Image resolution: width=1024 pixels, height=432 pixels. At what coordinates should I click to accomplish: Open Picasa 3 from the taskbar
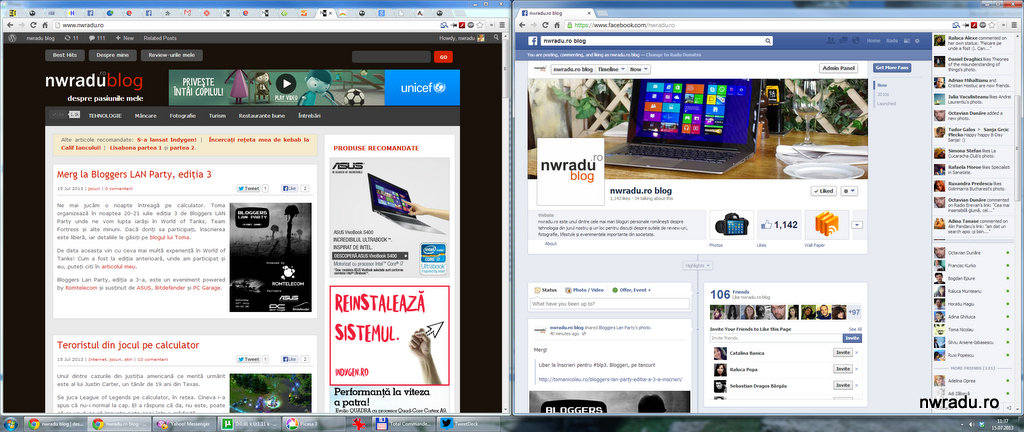(312, 424)
